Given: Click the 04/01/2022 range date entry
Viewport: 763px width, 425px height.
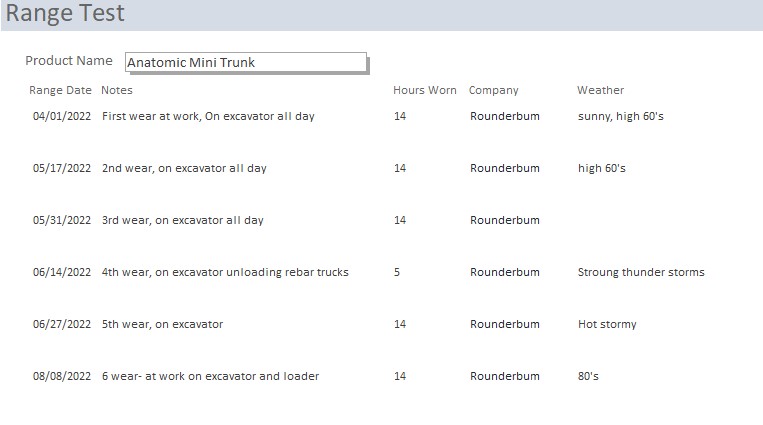Looking at the screenshot, I should click(62, 116).
